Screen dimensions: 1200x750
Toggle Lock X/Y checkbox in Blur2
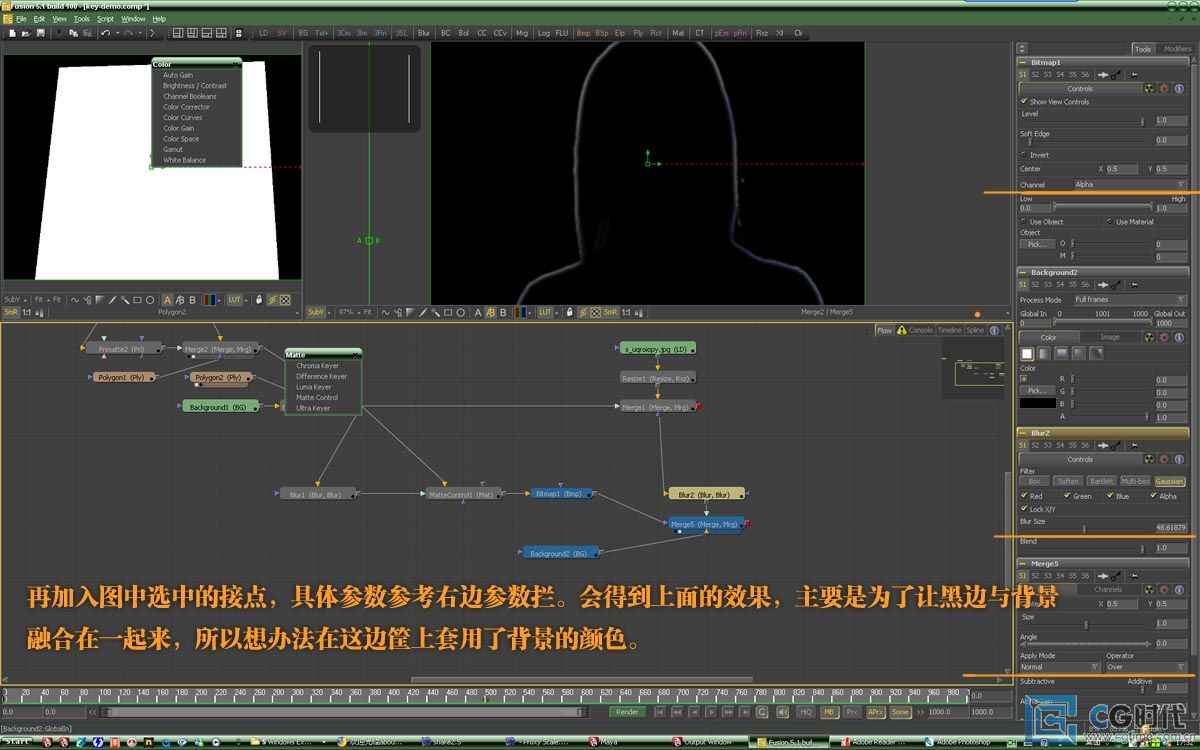click(x=1024, y=509)
